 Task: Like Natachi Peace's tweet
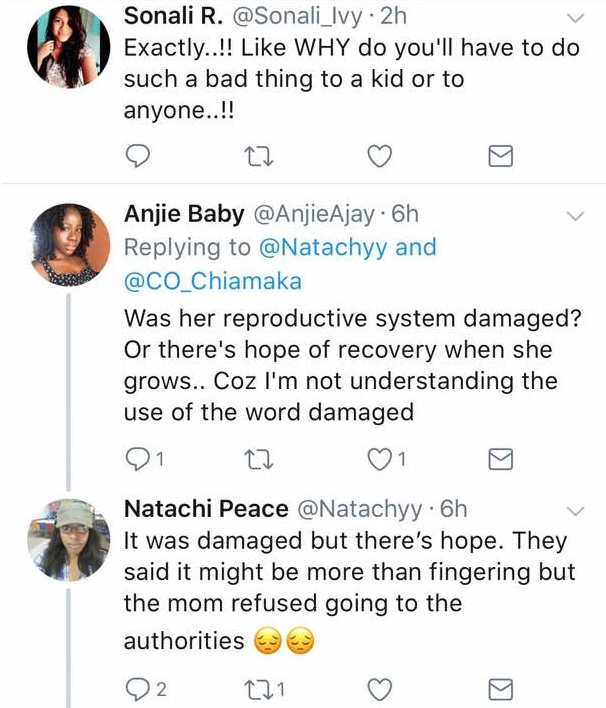click(x=379, y=687)
